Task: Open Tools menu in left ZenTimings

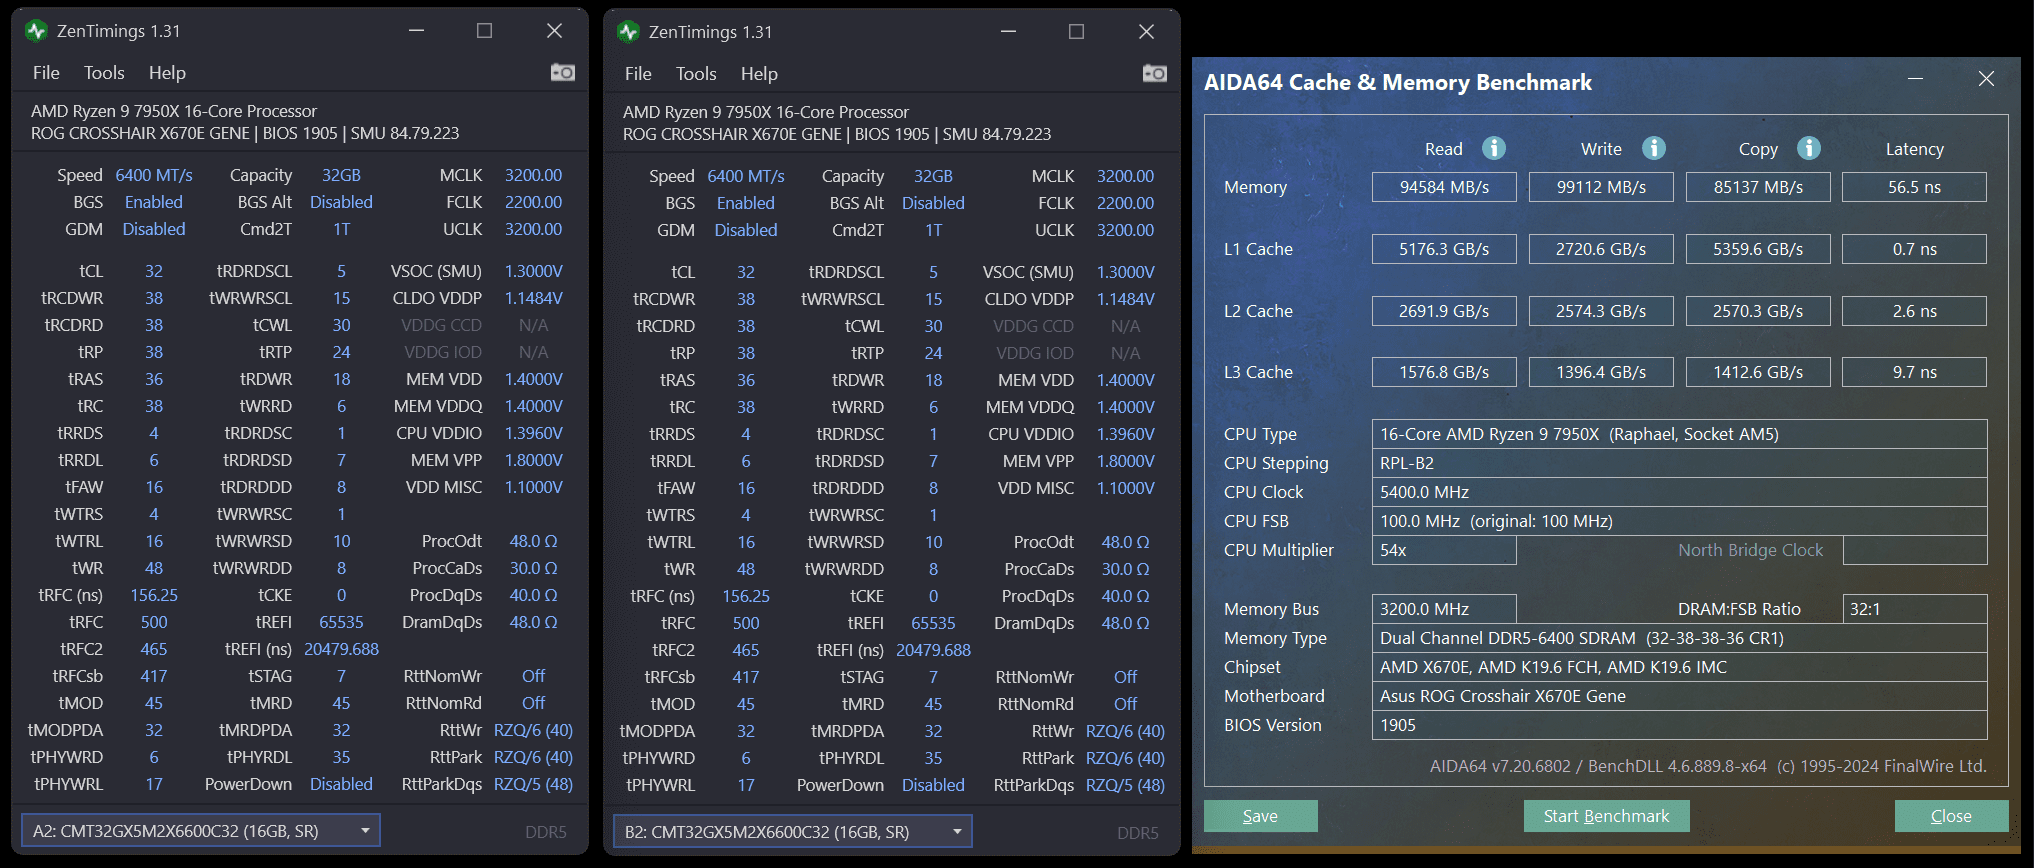Action: coord(104,73)
